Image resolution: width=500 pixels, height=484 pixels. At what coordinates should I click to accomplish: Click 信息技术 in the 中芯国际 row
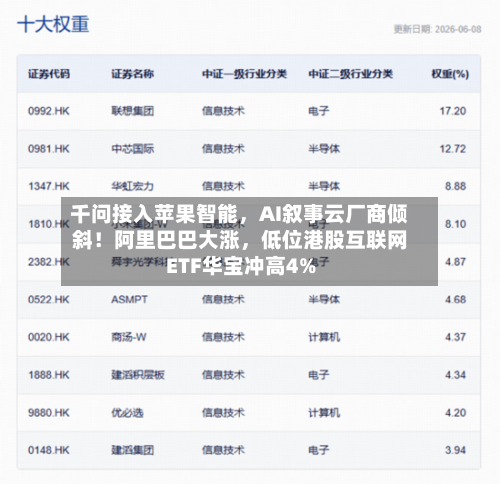pos(223,149)
